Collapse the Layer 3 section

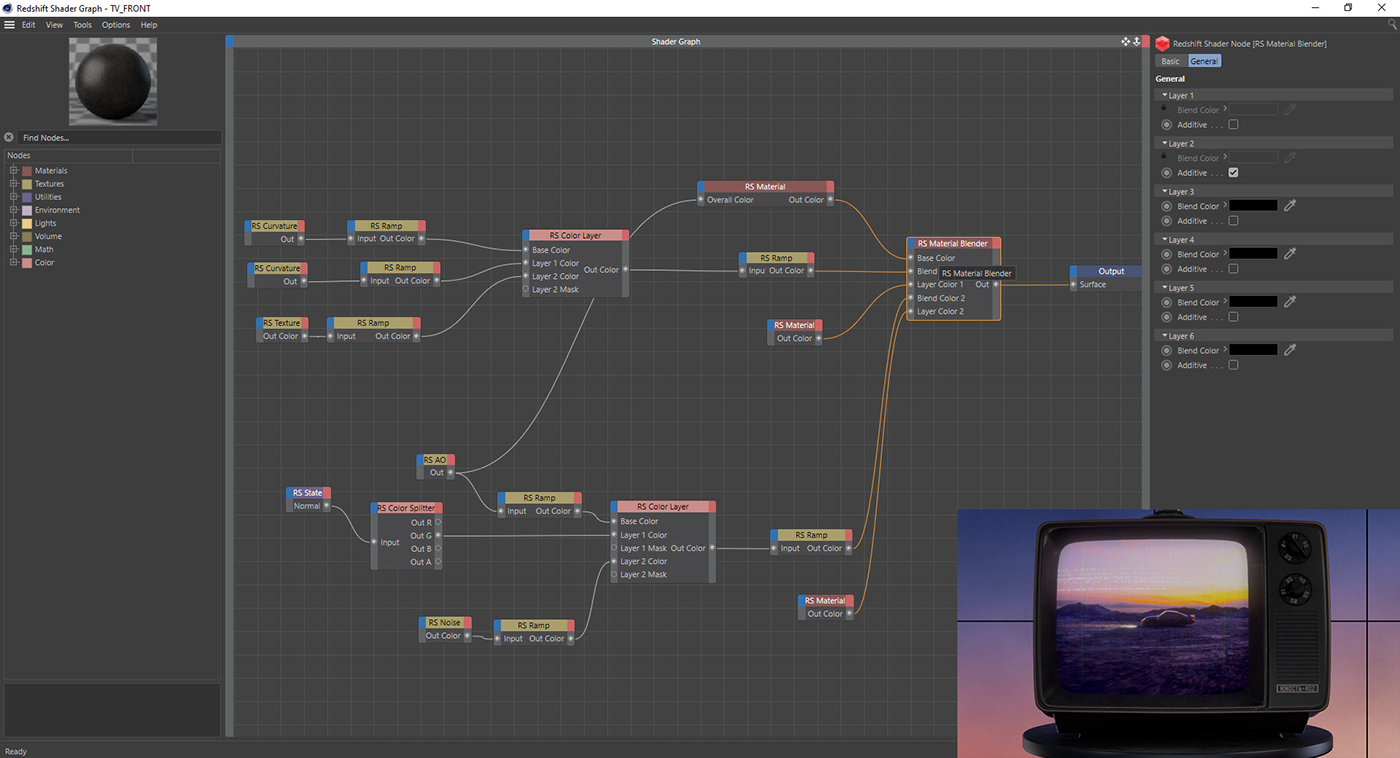pyautogui.click(x=1164, y=192)
